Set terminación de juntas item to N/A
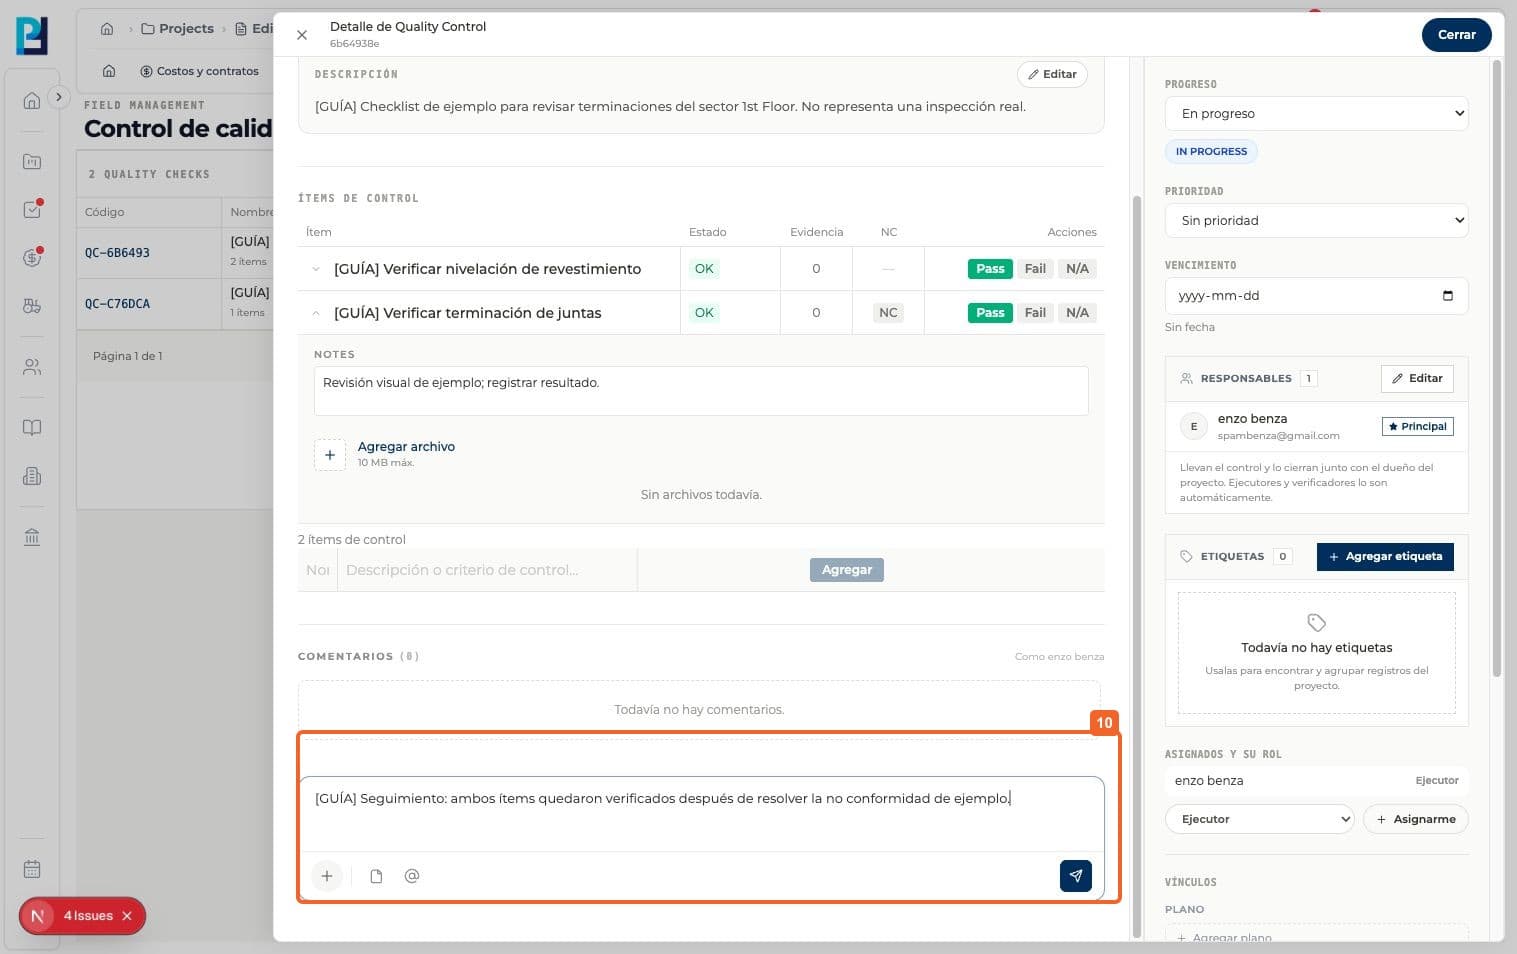 point(1077,313)
